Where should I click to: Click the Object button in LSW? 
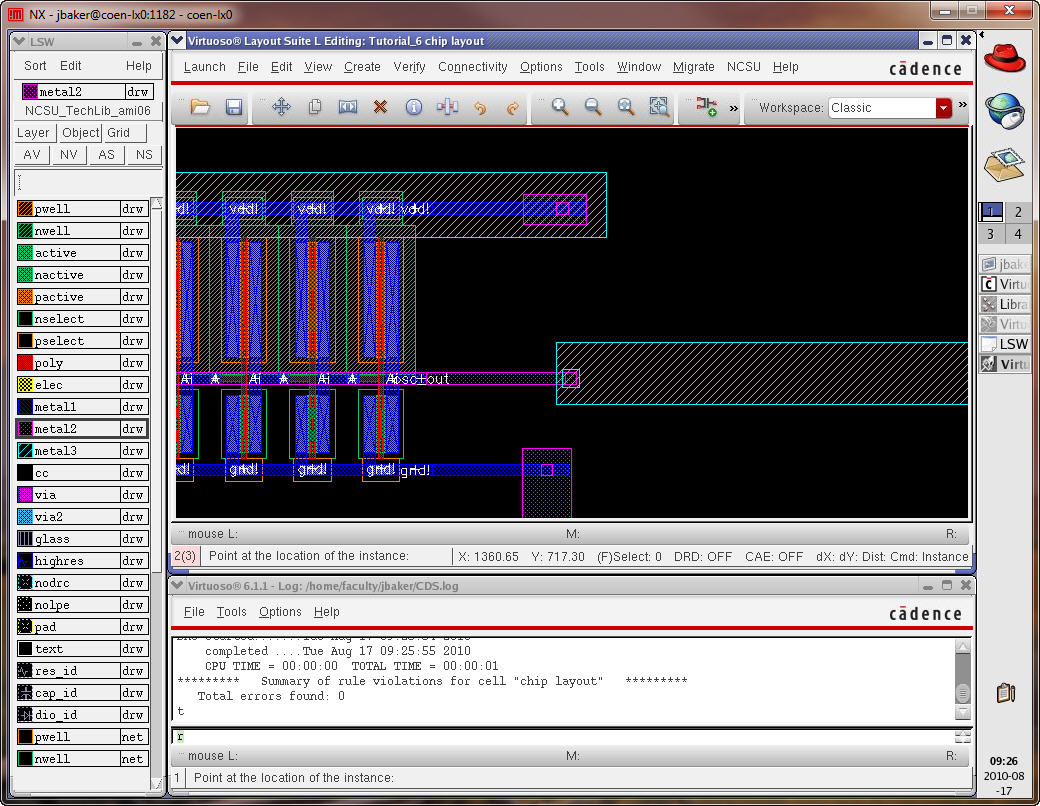(x=80, y=133)
